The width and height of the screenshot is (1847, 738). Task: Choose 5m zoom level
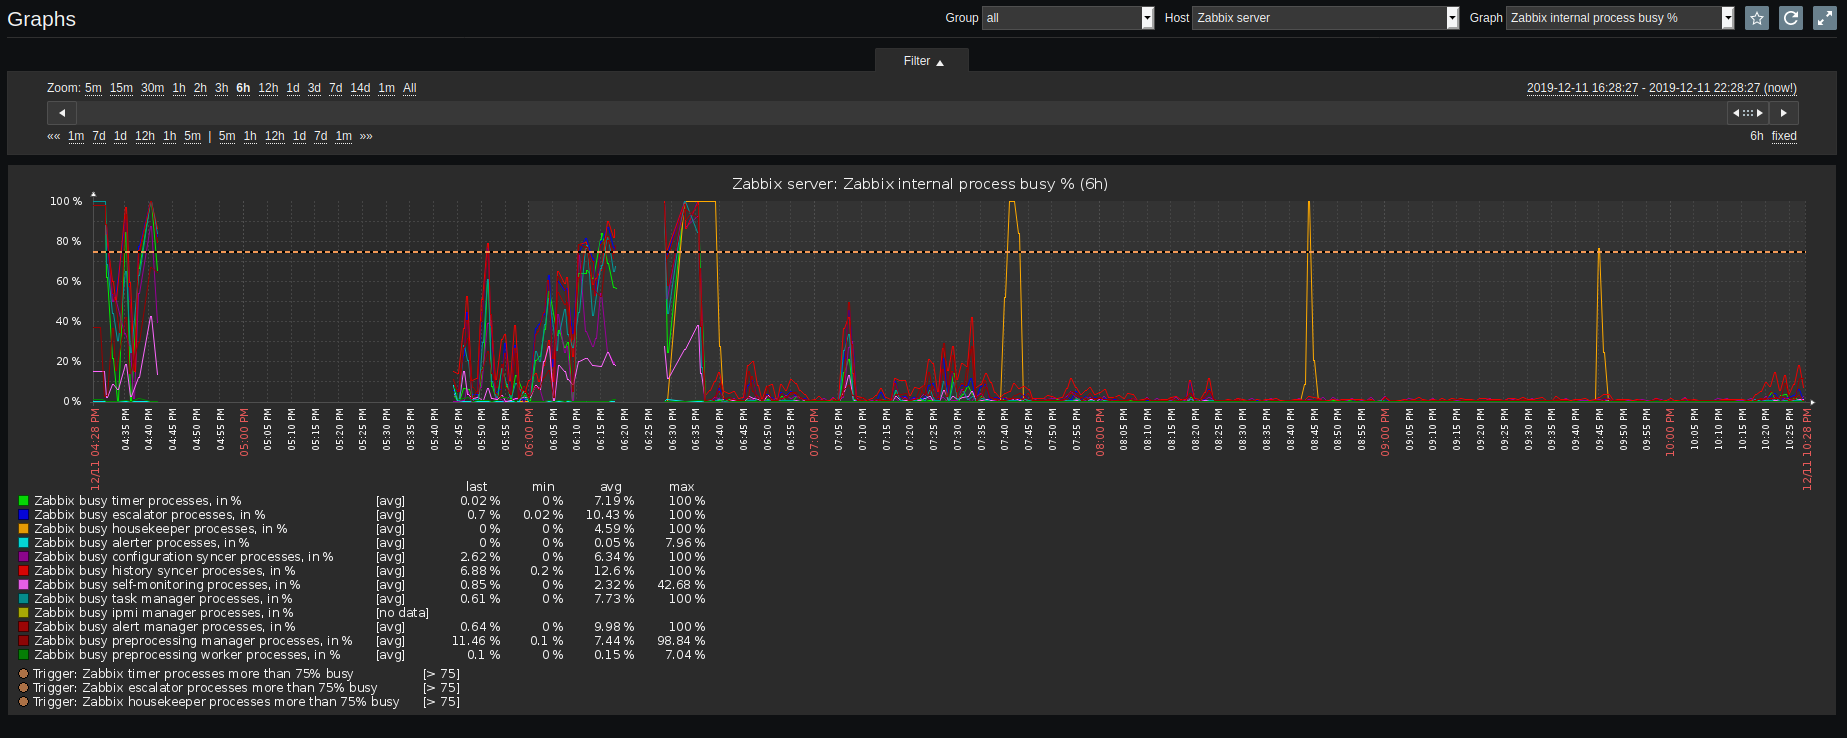93,88
